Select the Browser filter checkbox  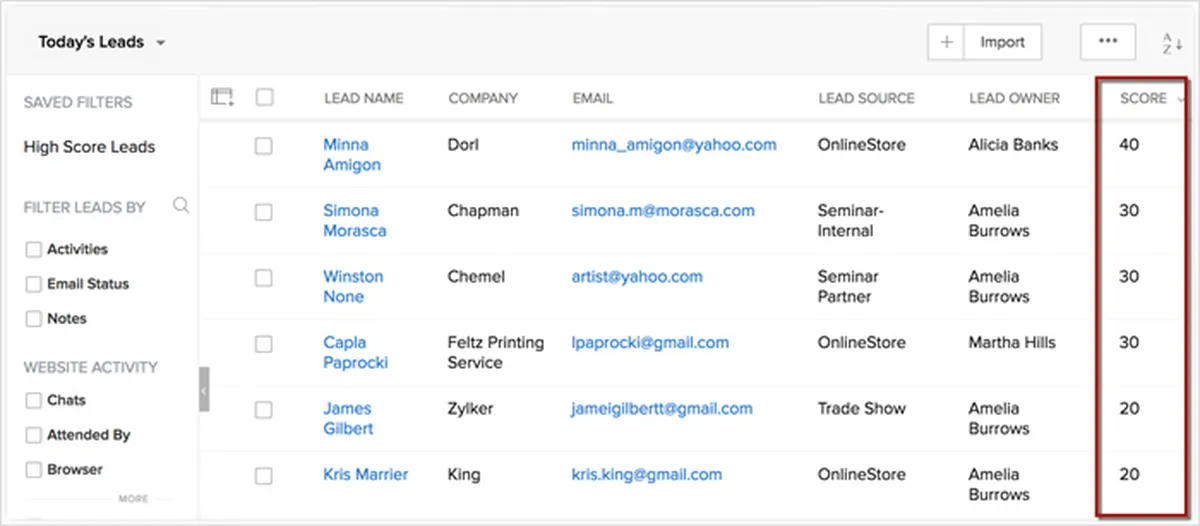34,469
